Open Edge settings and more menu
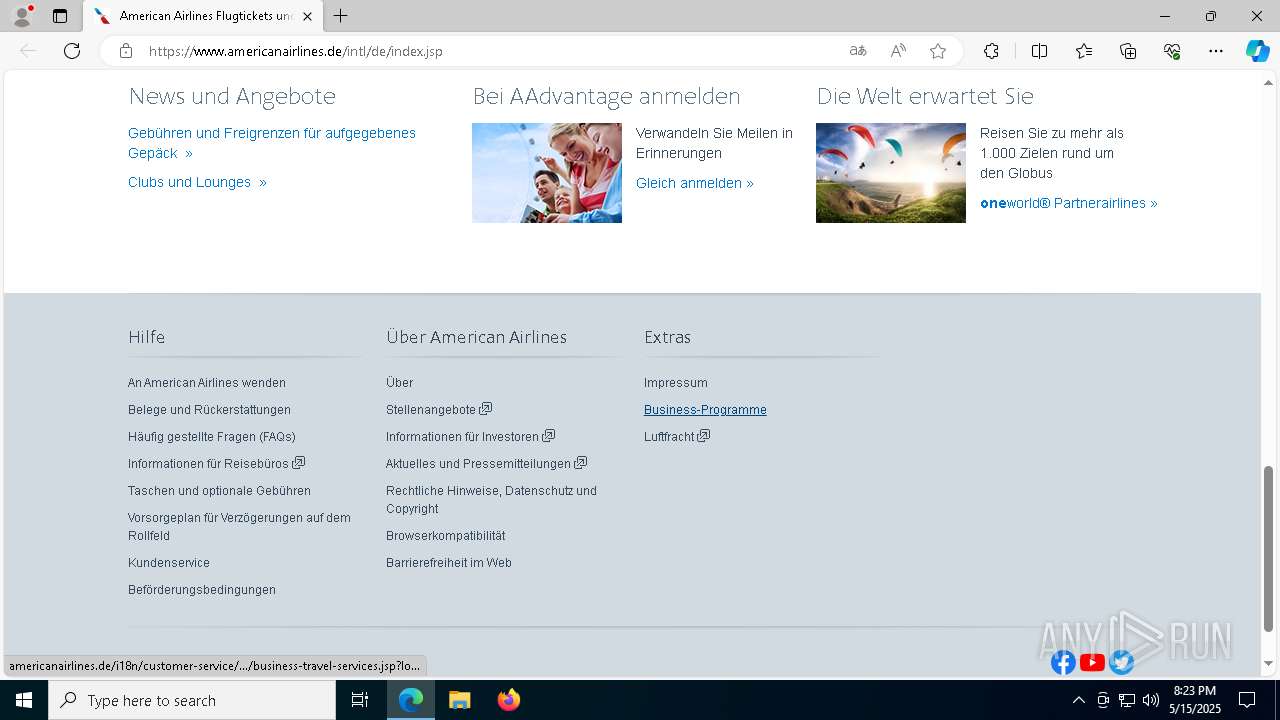Screen dimensions: 1280x720 pos(1216,51)
